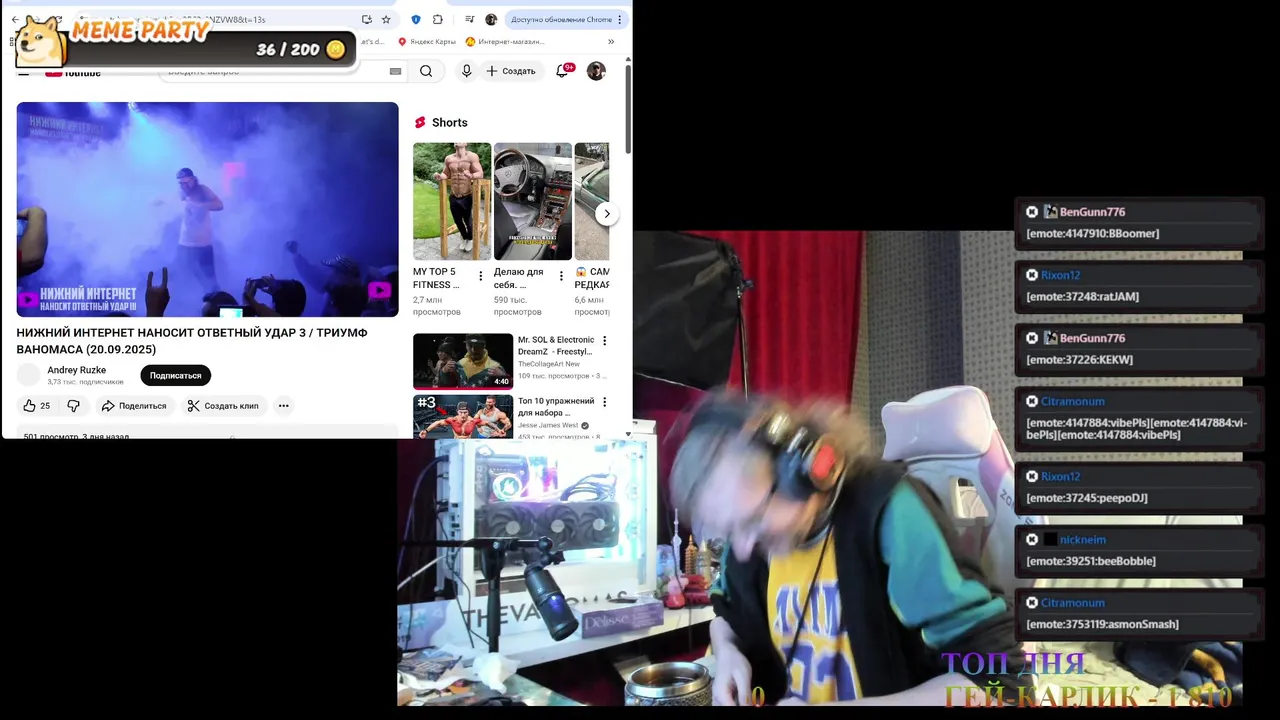Viewport: 1280px width, 720px height.
Task: Click BenGunn776 username in first chat message
Action: (1092, 212)
